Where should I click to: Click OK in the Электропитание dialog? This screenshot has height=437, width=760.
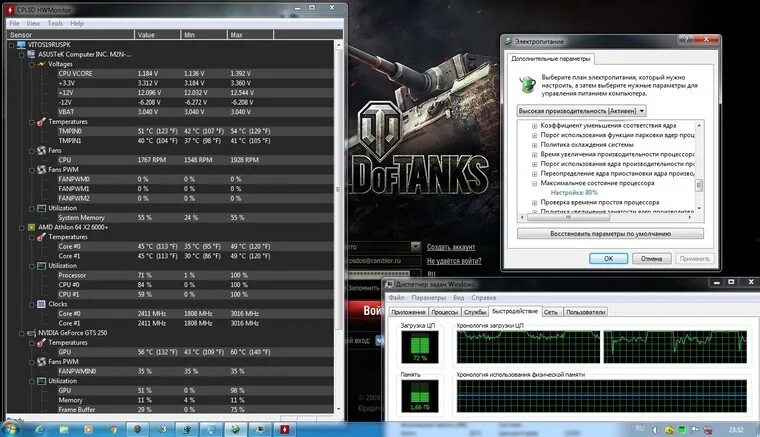click(608, 259)
